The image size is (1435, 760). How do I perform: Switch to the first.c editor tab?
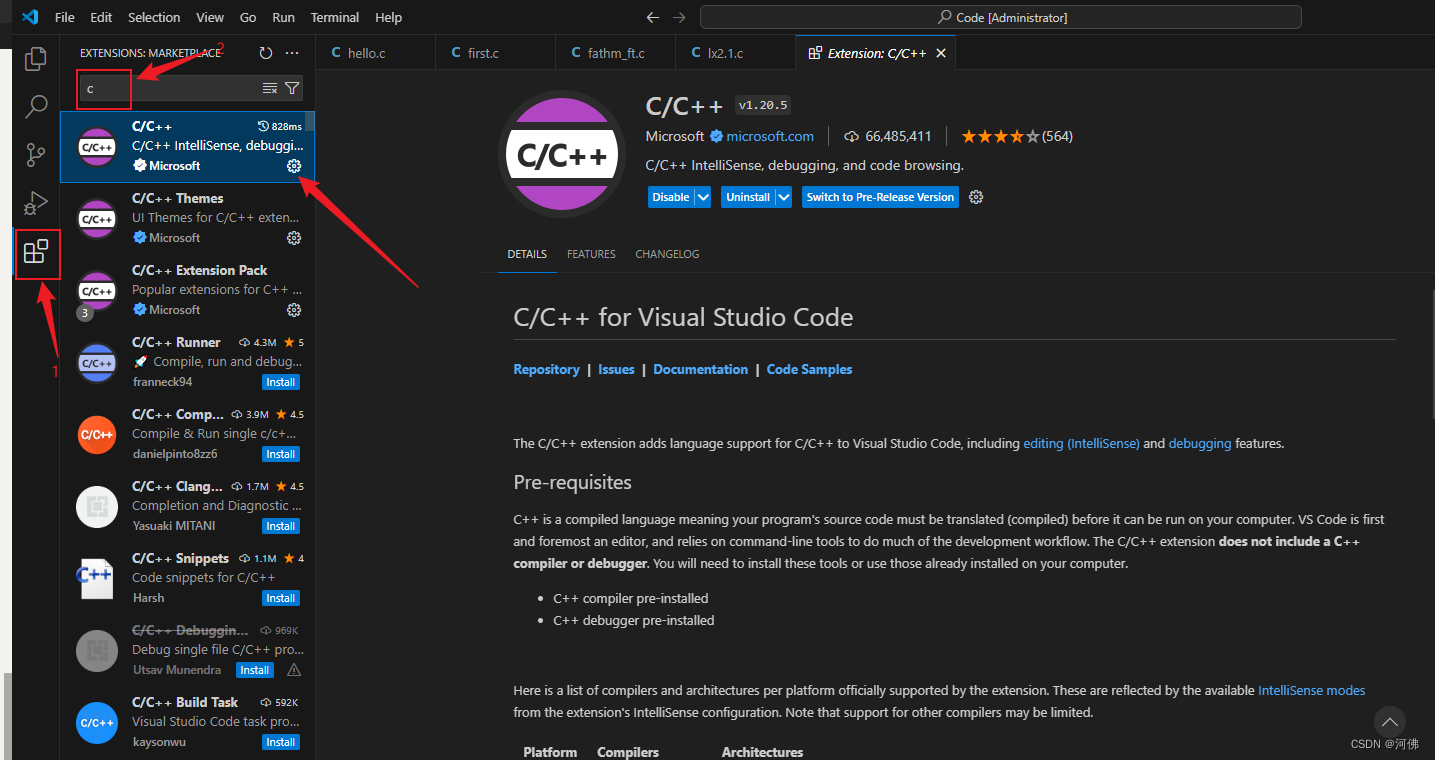pos(495,53)
